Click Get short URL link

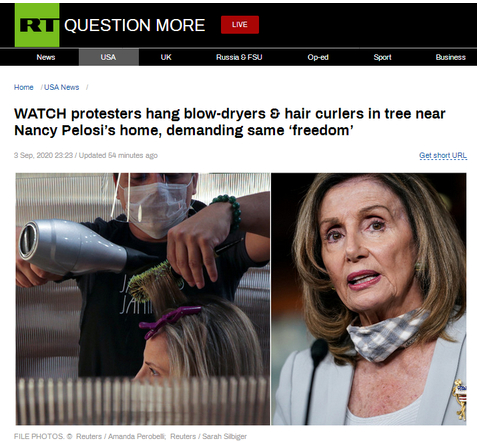443,155
